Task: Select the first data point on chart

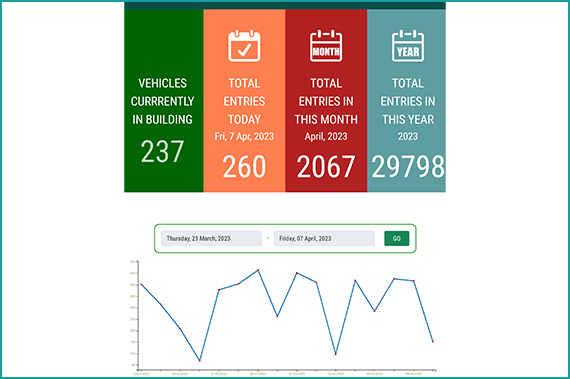Action: (x=141, y=284)
